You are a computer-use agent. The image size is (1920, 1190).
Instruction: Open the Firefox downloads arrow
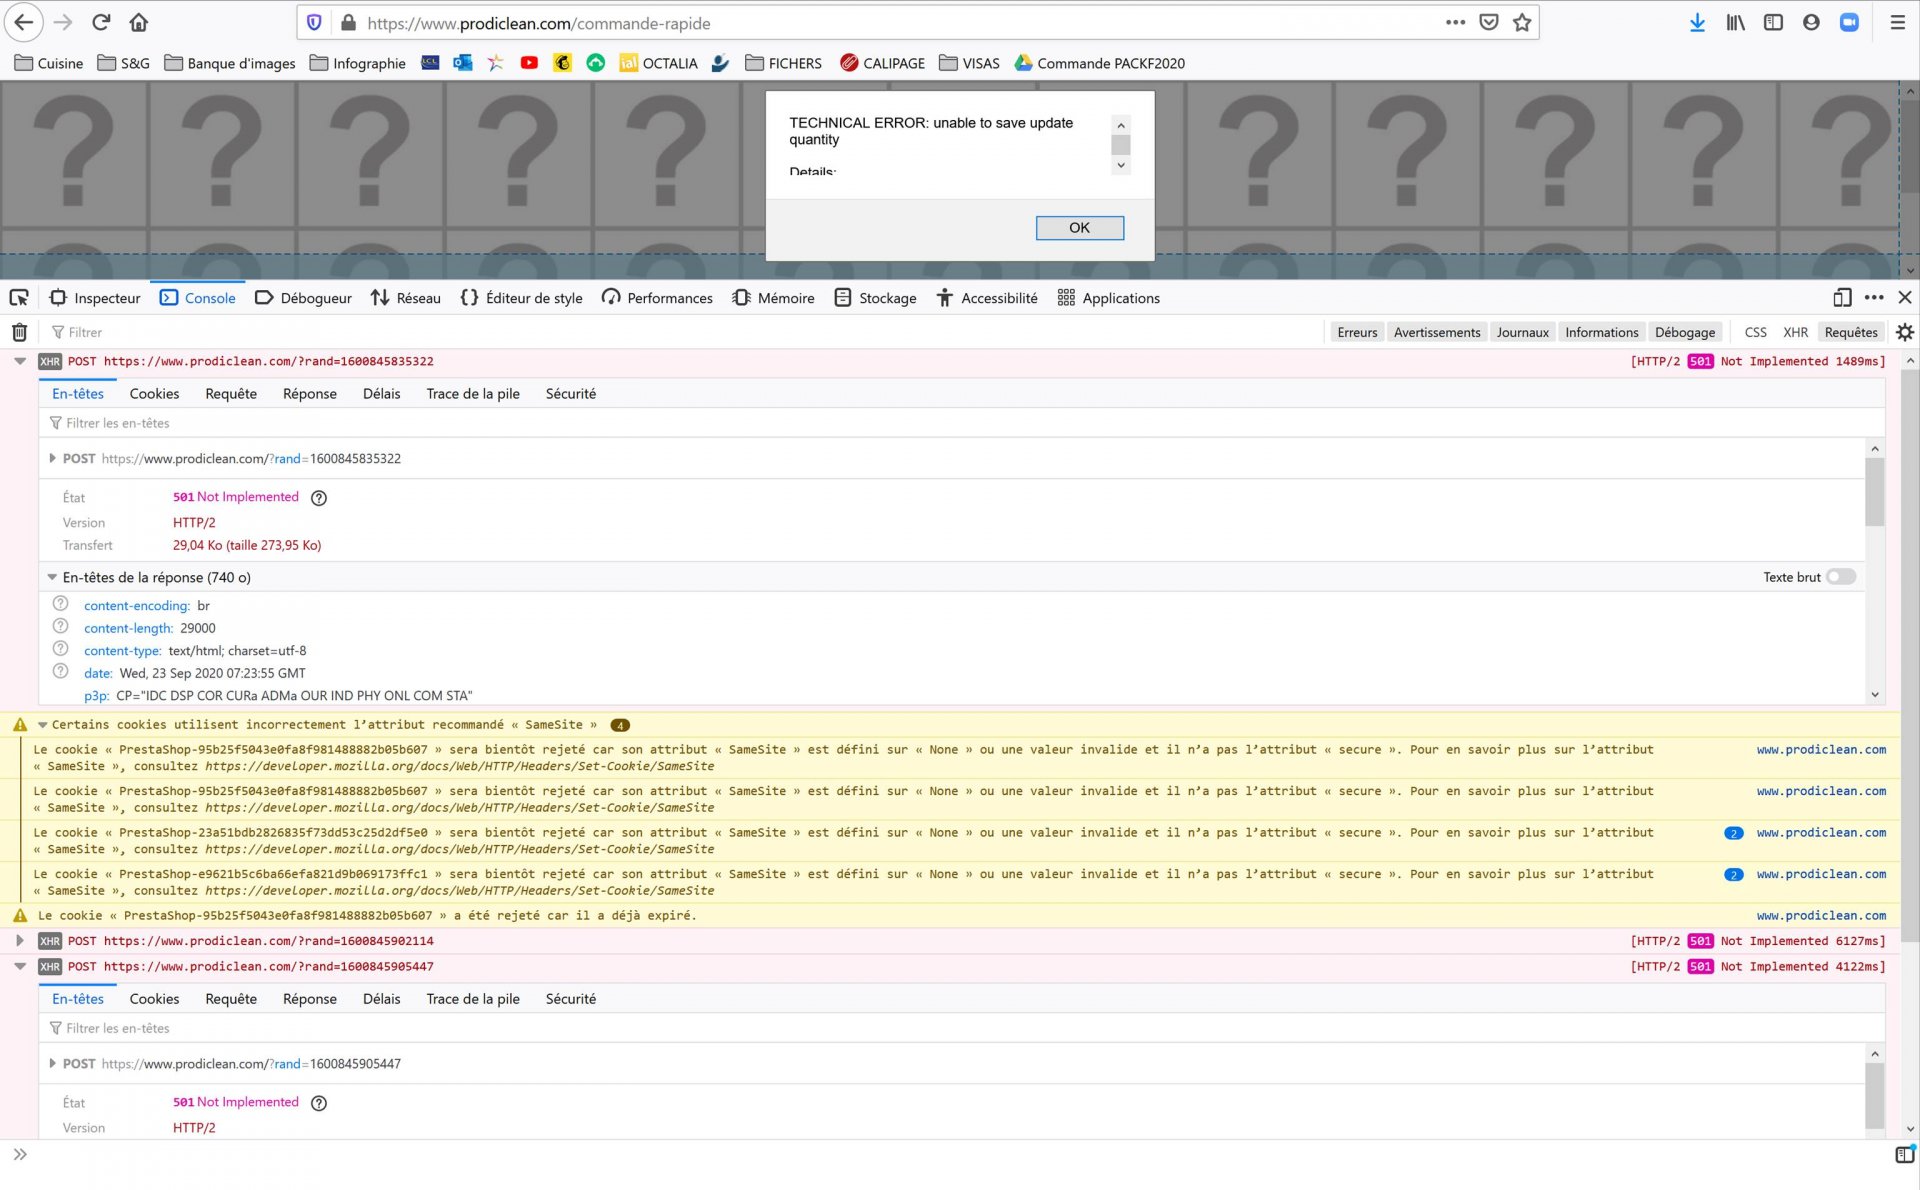pos(1697,23)
